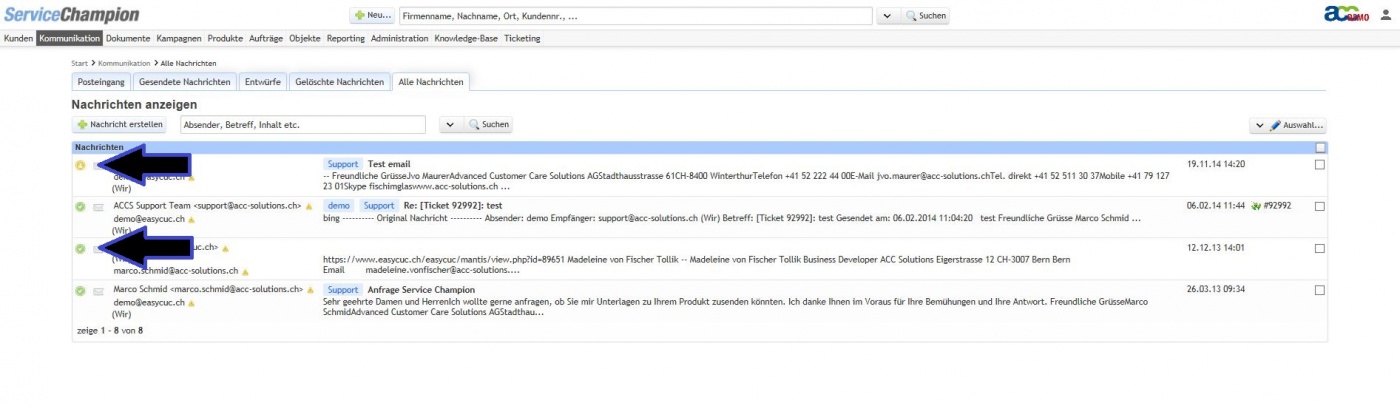This screenshot has width=1400, height=406.
Task: Open the Reporting menu
Action: click(x=346, y=38)
